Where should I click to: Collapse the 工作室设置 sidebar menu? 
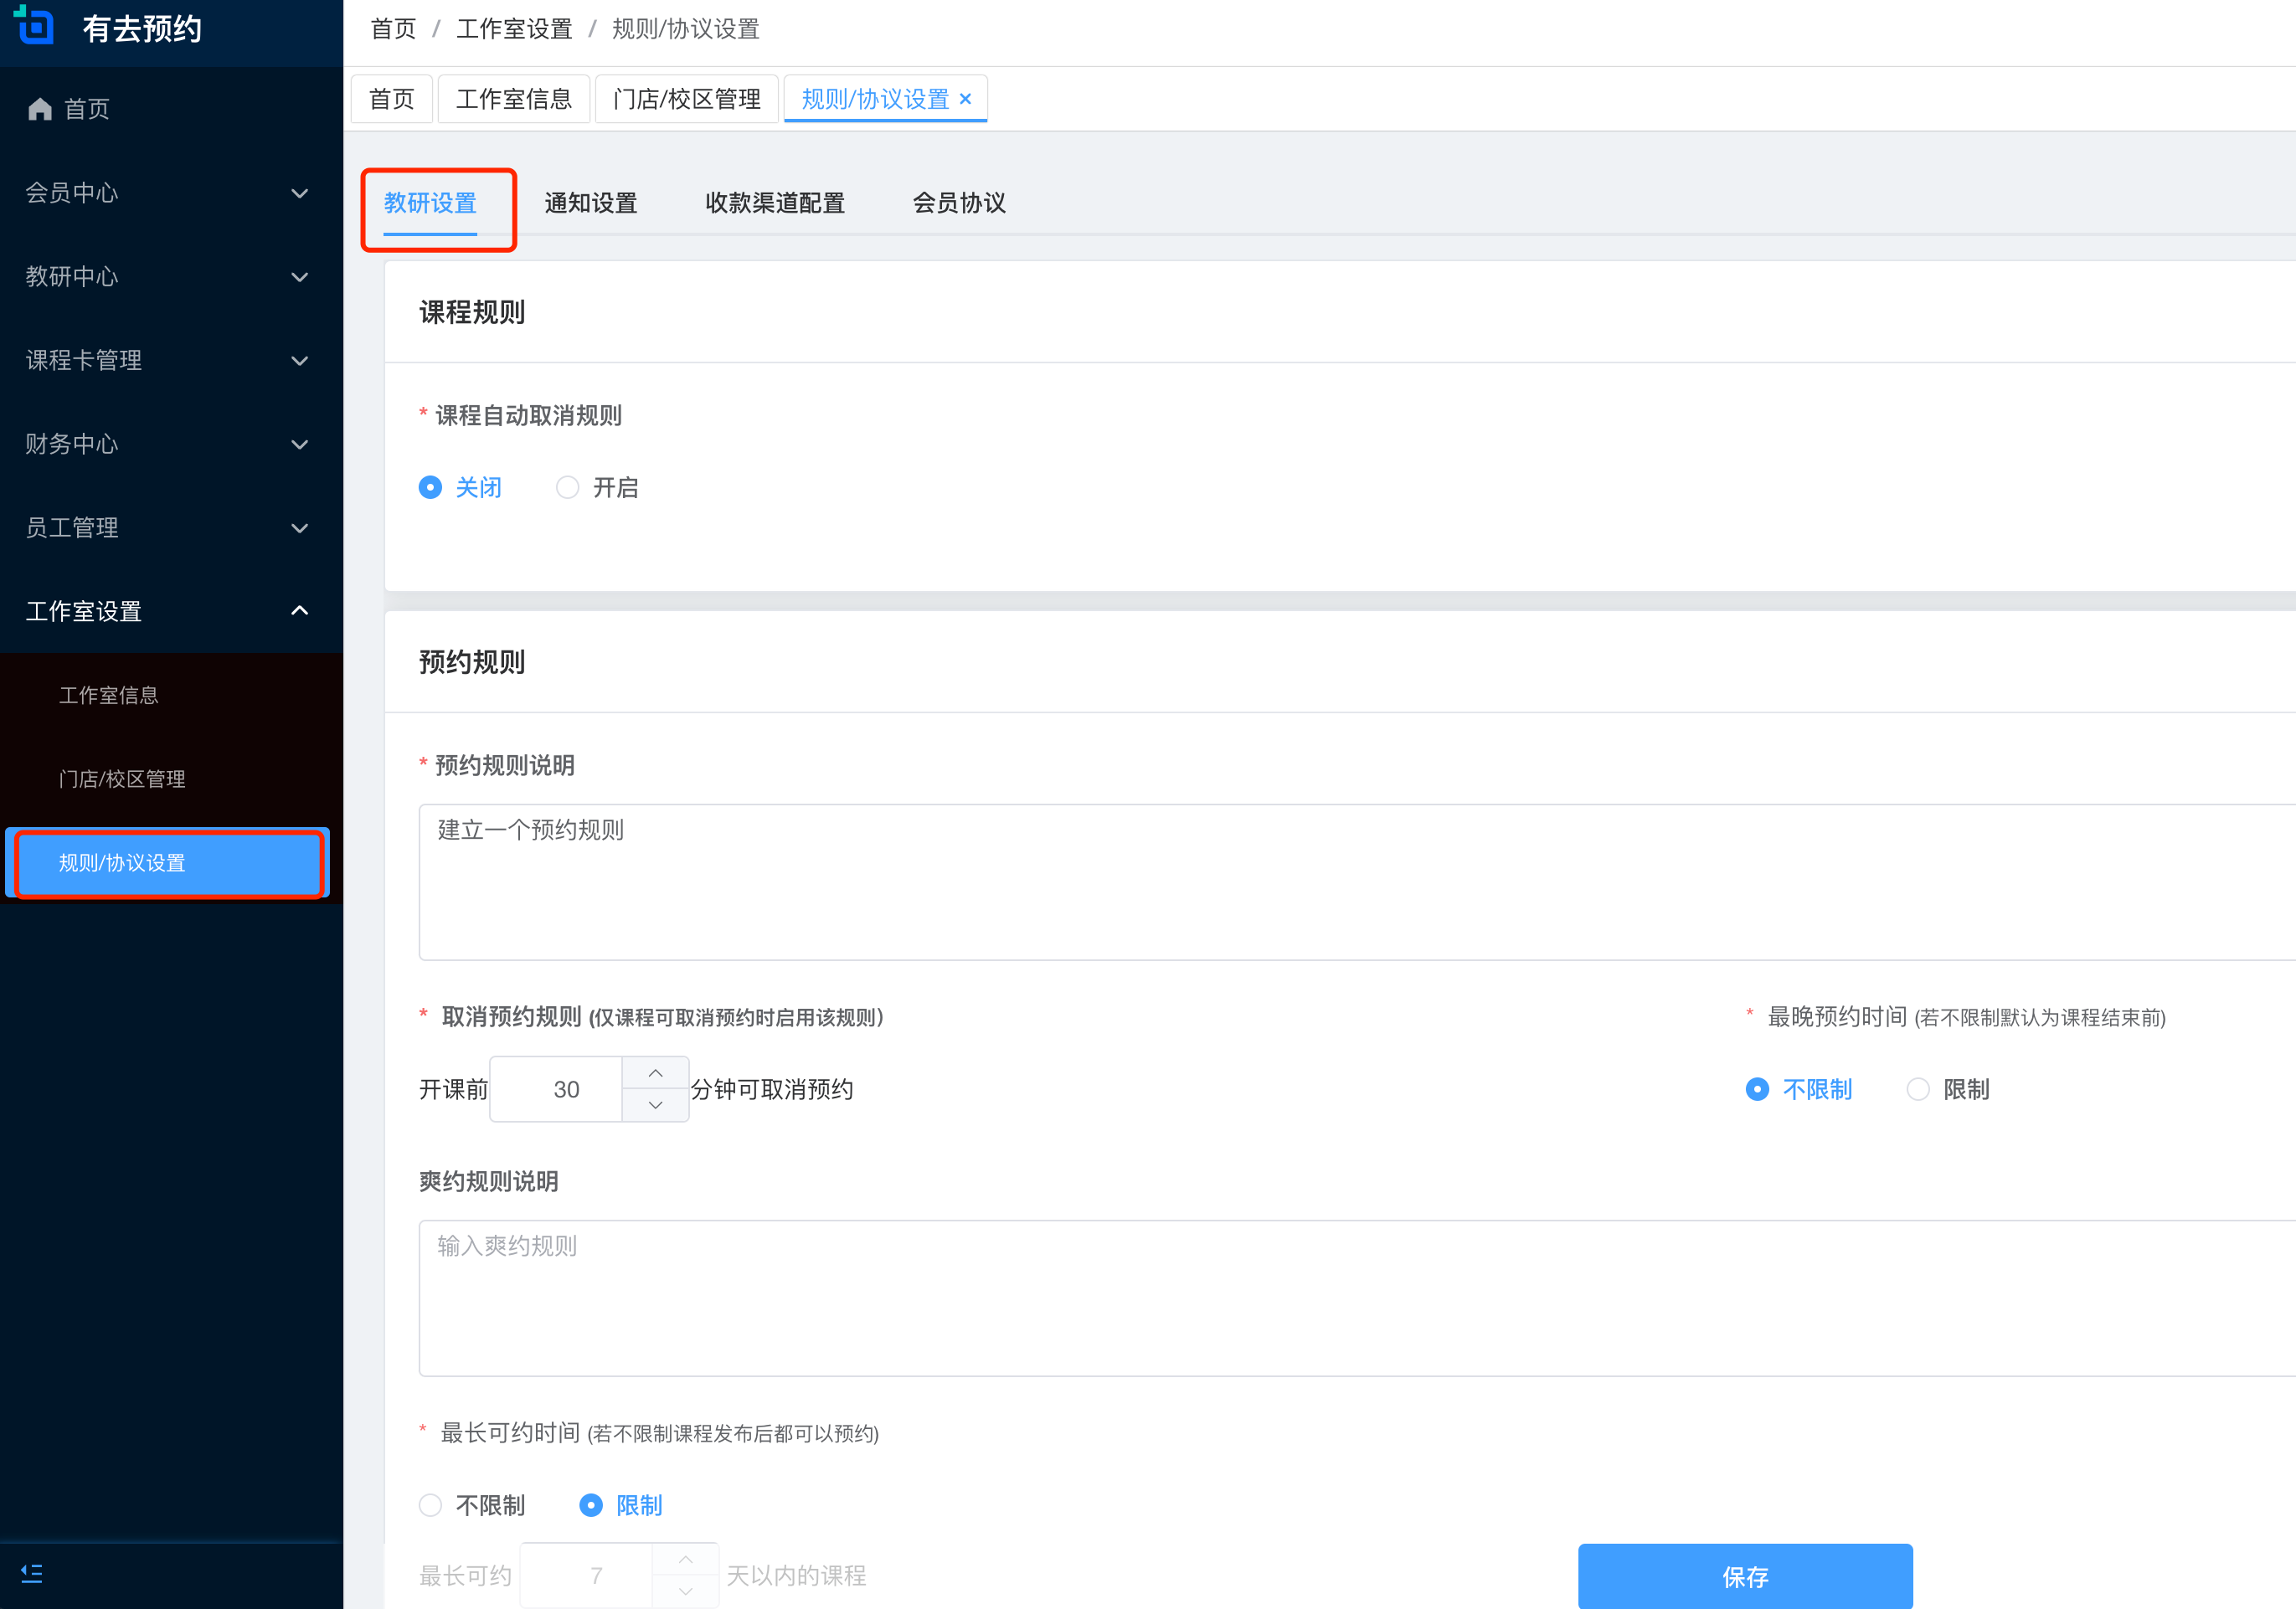[171, 611]
